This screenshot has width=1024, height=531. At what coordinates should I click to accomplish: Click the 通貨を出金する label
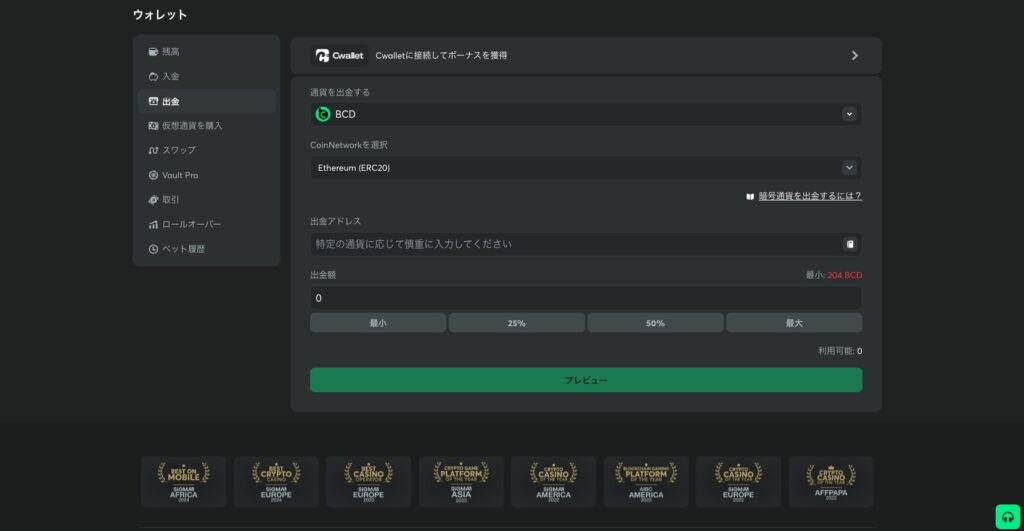pos(340,92)
